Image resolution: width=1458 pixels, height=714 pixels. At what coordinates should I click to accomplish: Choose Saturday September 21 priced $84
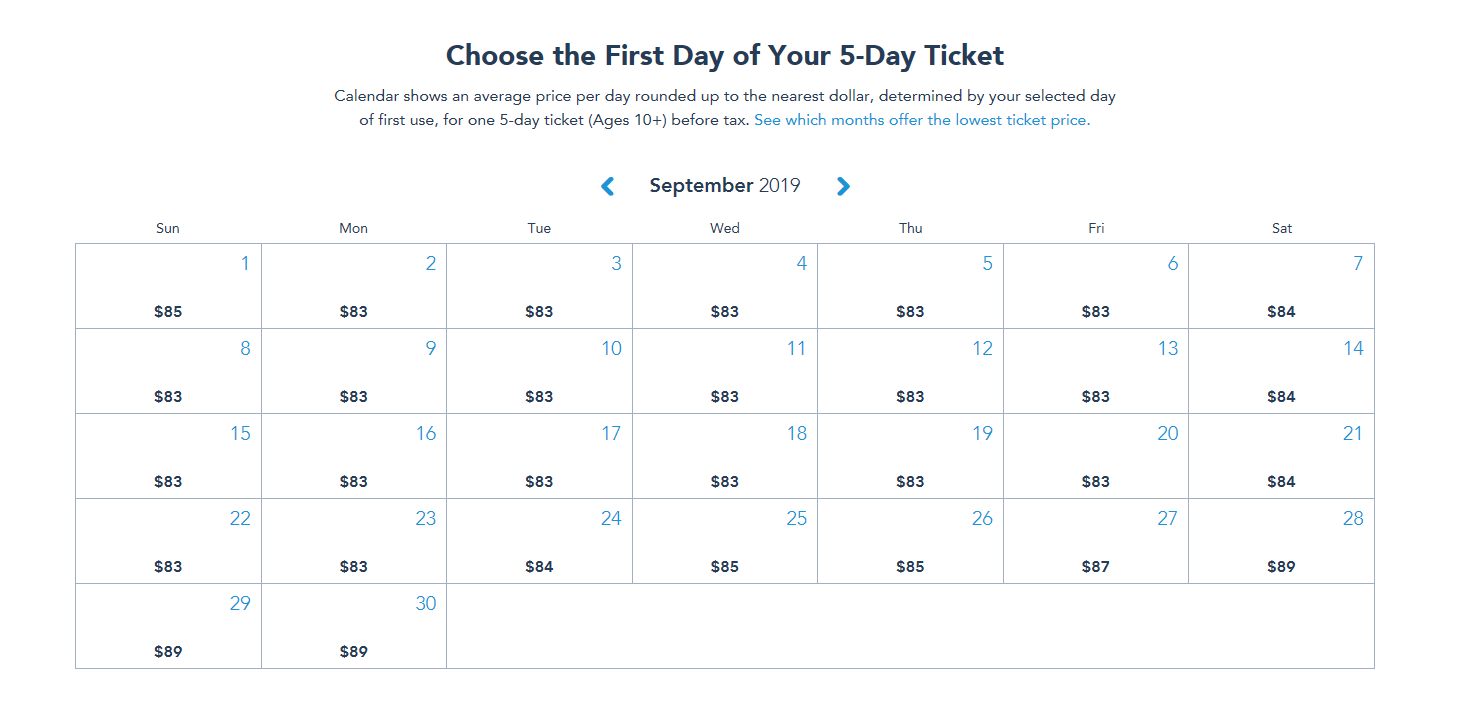[1281, 456]
